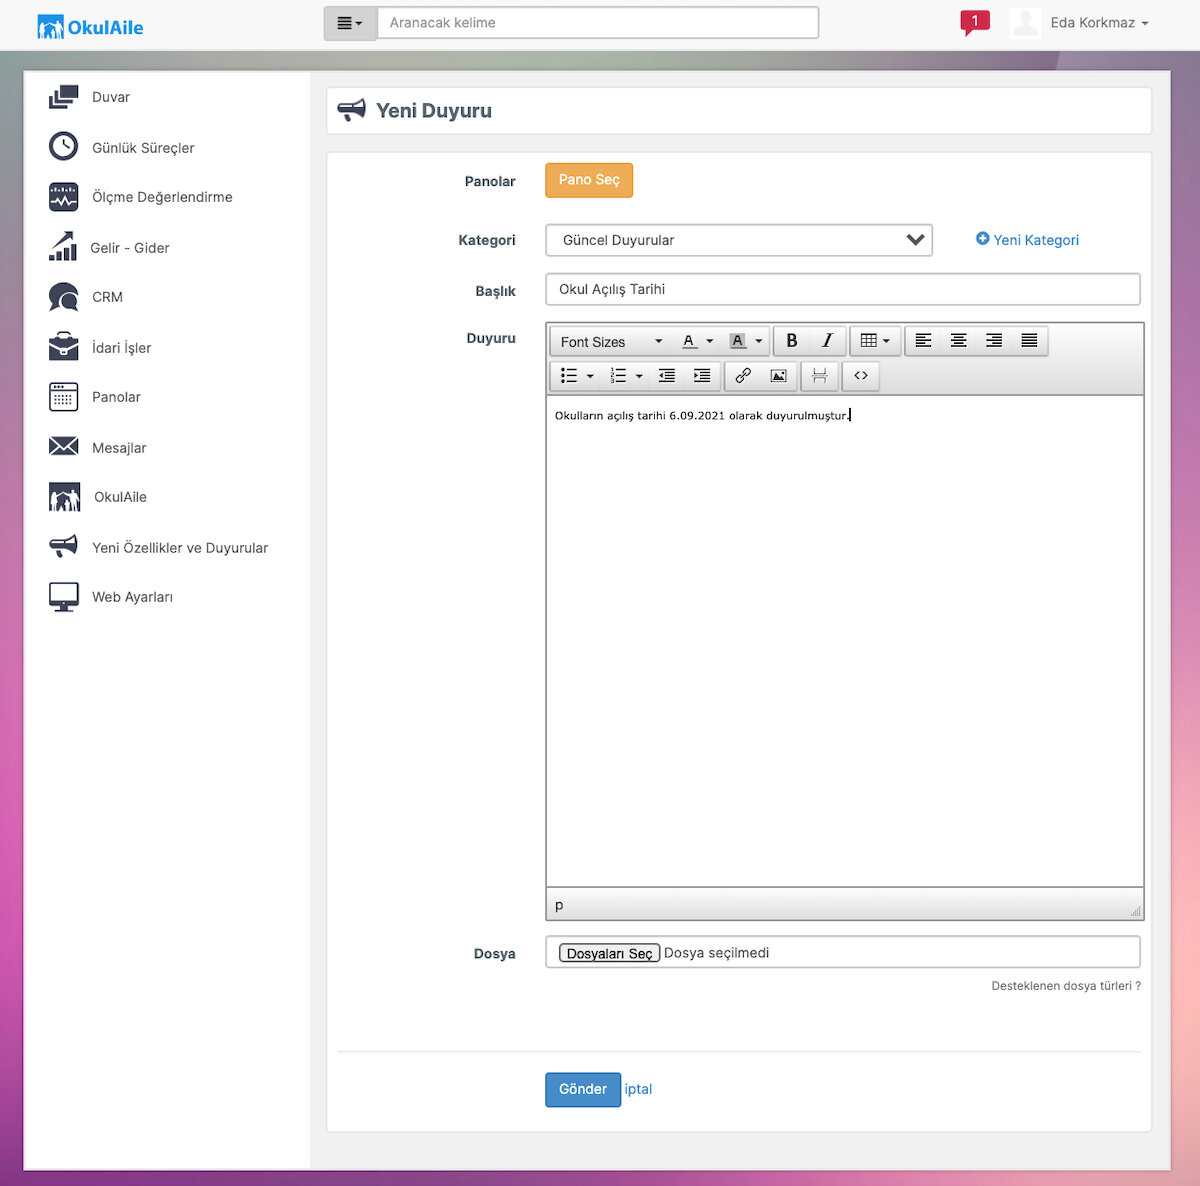Viewport: 1200px width, 1186px height.
Task: Open the Font Sizes dropdown
Action: point(611,341)
